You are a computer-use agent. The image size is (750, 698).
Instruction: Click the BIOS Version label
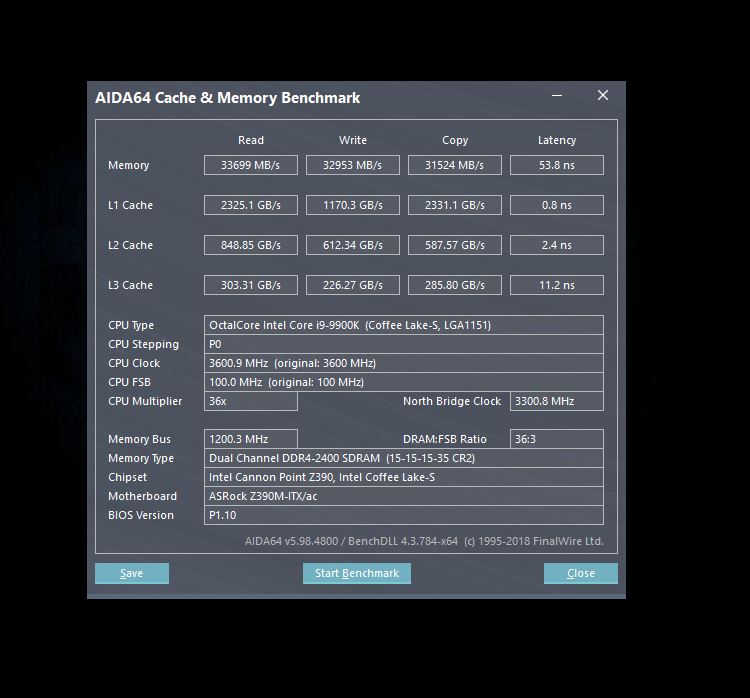[x=141, y=515]
